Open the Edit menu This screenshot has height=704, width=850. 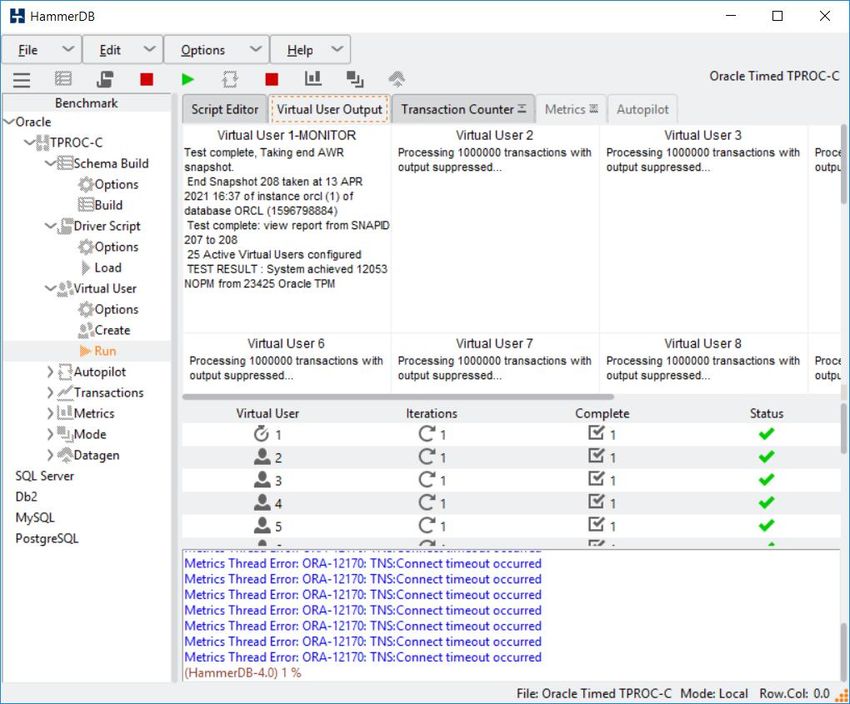(123, 50)
